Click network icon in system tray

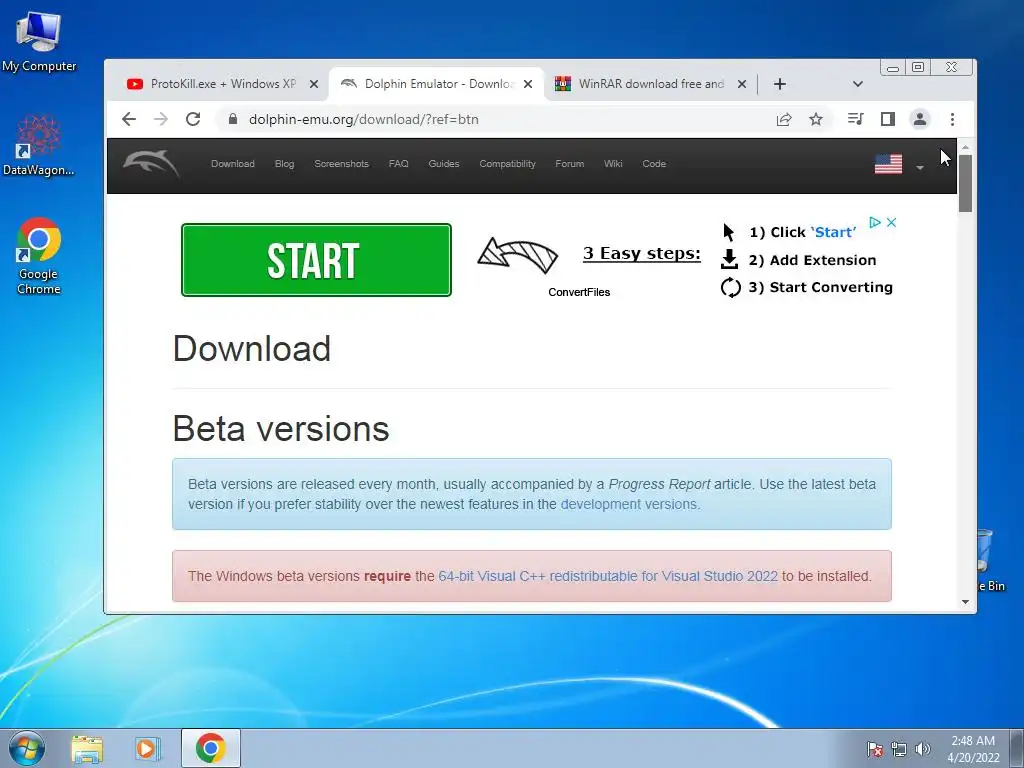point(899,749)
